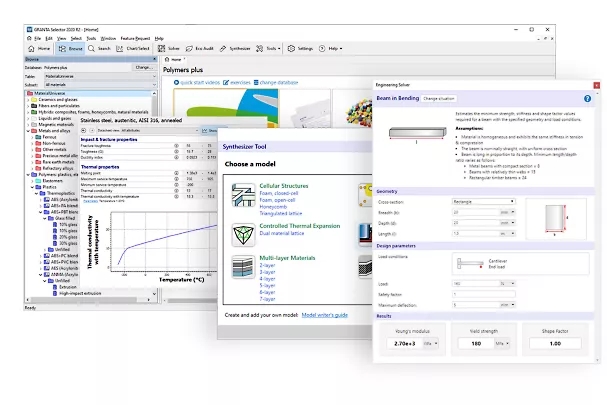Close the Browse panel

154,59
